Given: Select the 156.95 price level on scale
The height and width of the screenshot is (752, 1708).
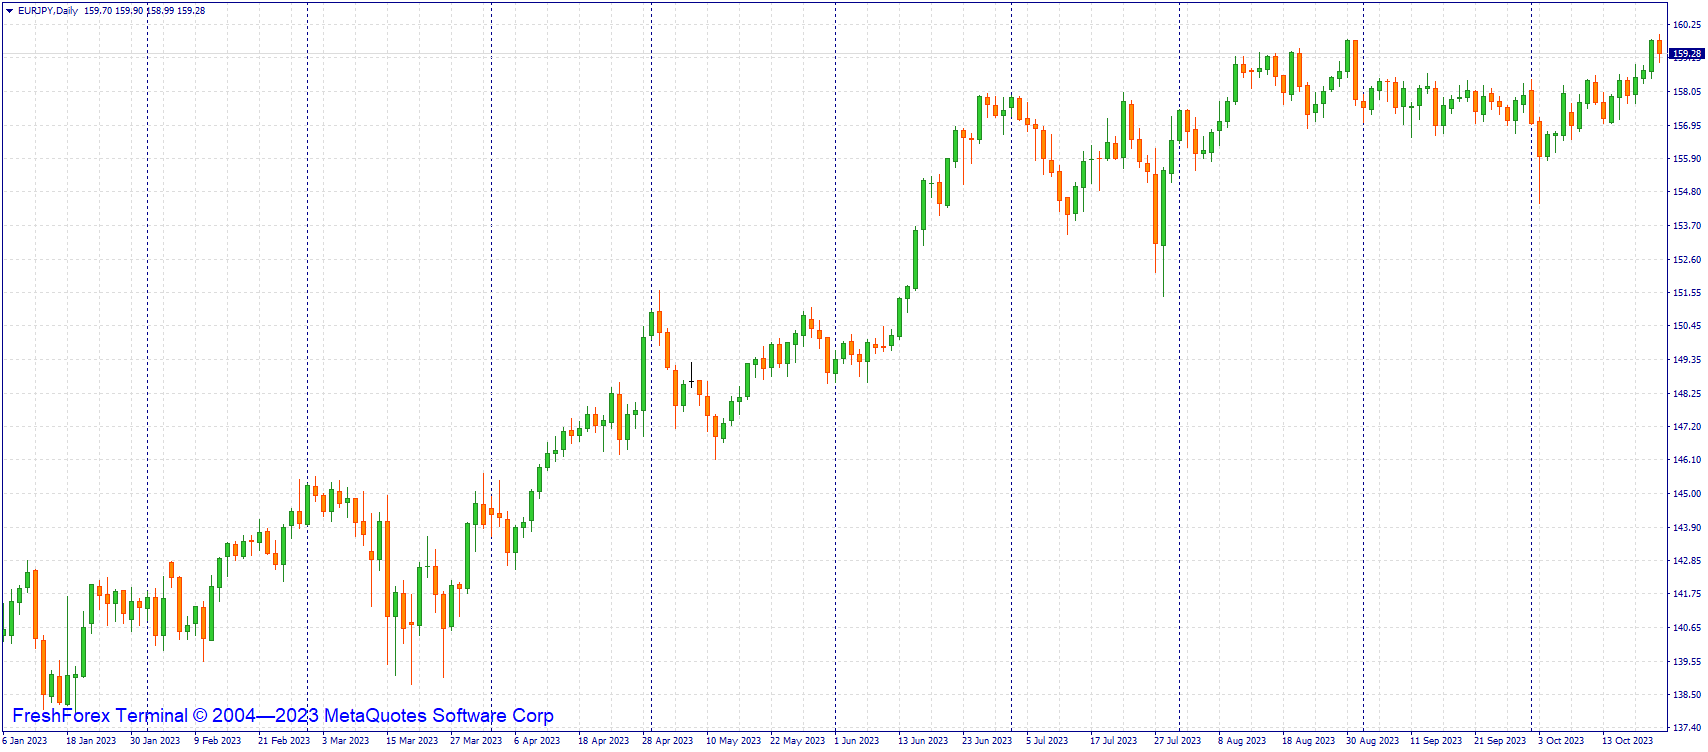Looking at the screenshot, I should tap(1686, 126).
